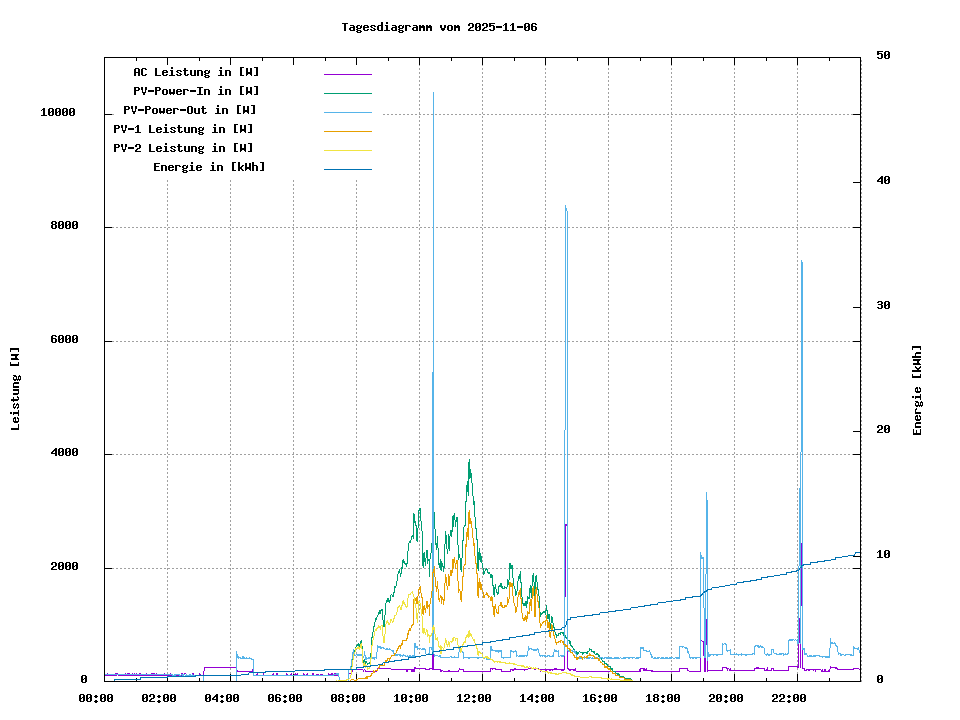The image size is (960, 720).
Task: Click the chart title Tagesdiagramm vom 2025-11-06
Action: (439, 27)
